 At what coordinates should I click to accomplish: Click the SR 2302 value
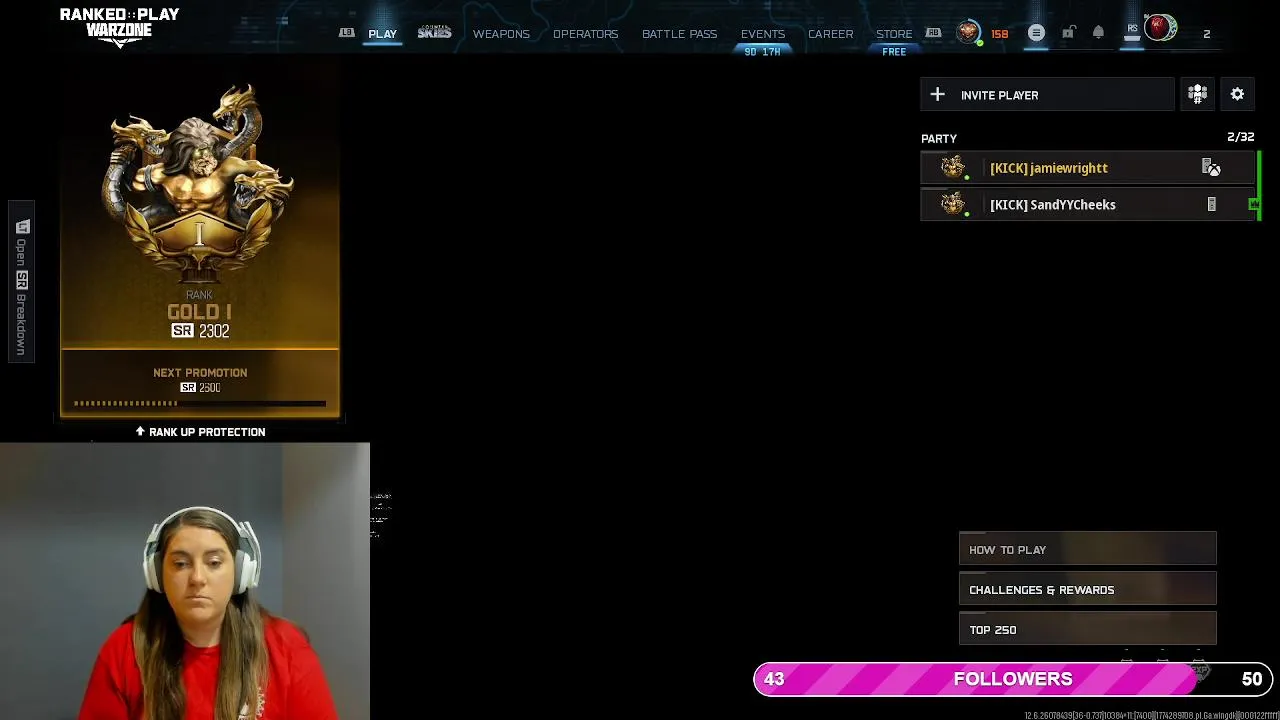pyautogui.click(x=200, y=331)
